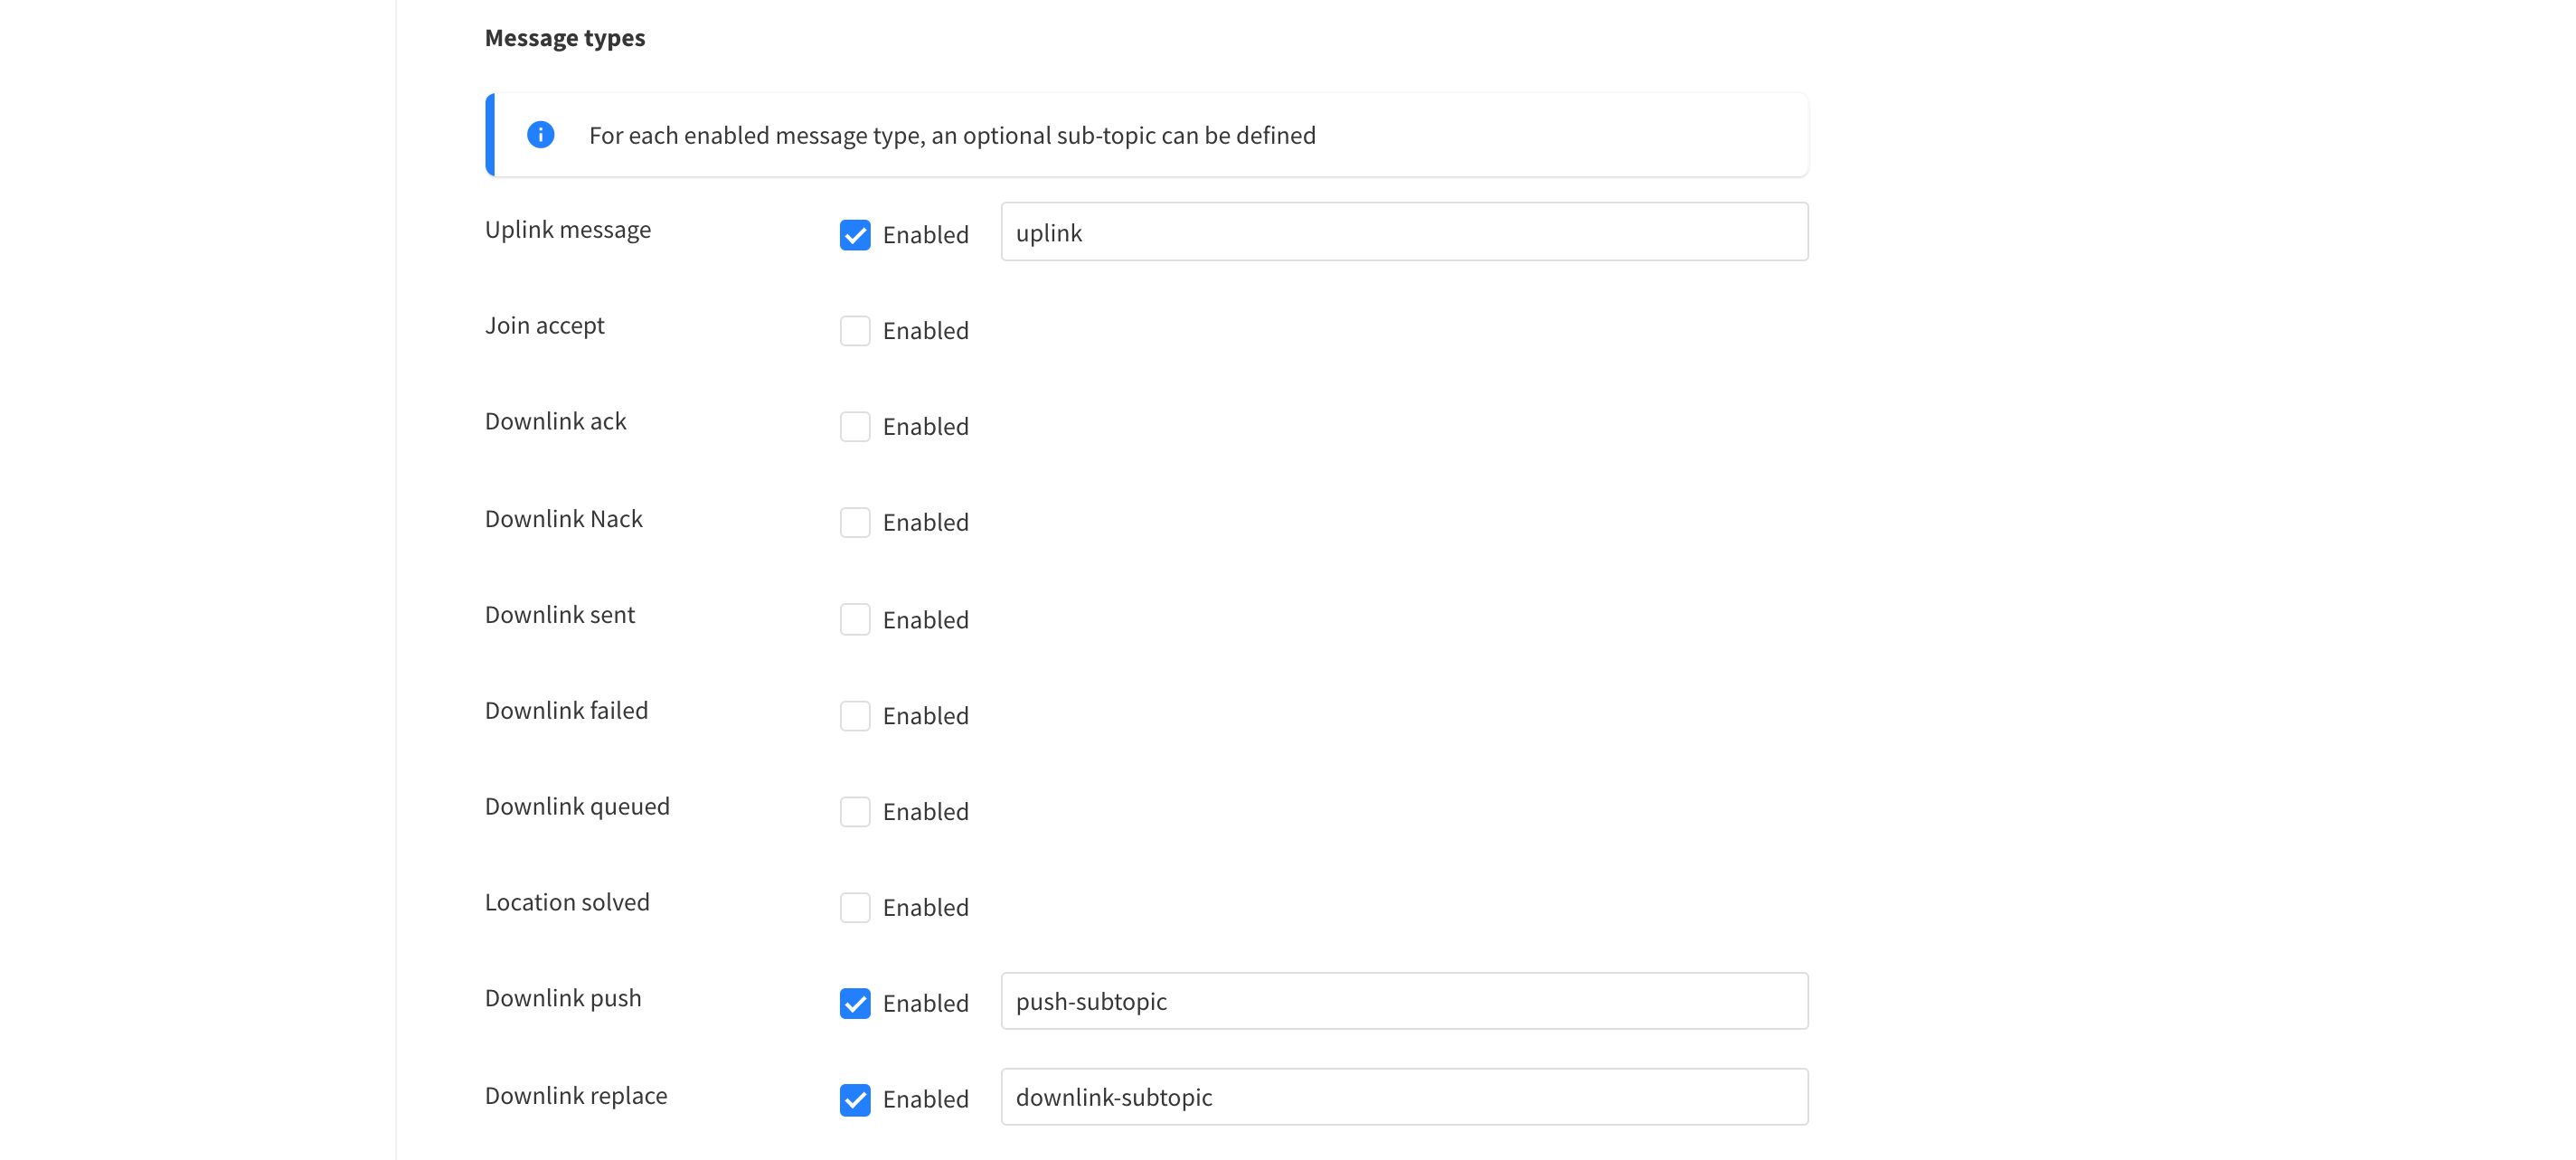Click the downlink-subtopic input field
Viewport: 2576px width, 1160px height.
(x=1403, y=1097)
